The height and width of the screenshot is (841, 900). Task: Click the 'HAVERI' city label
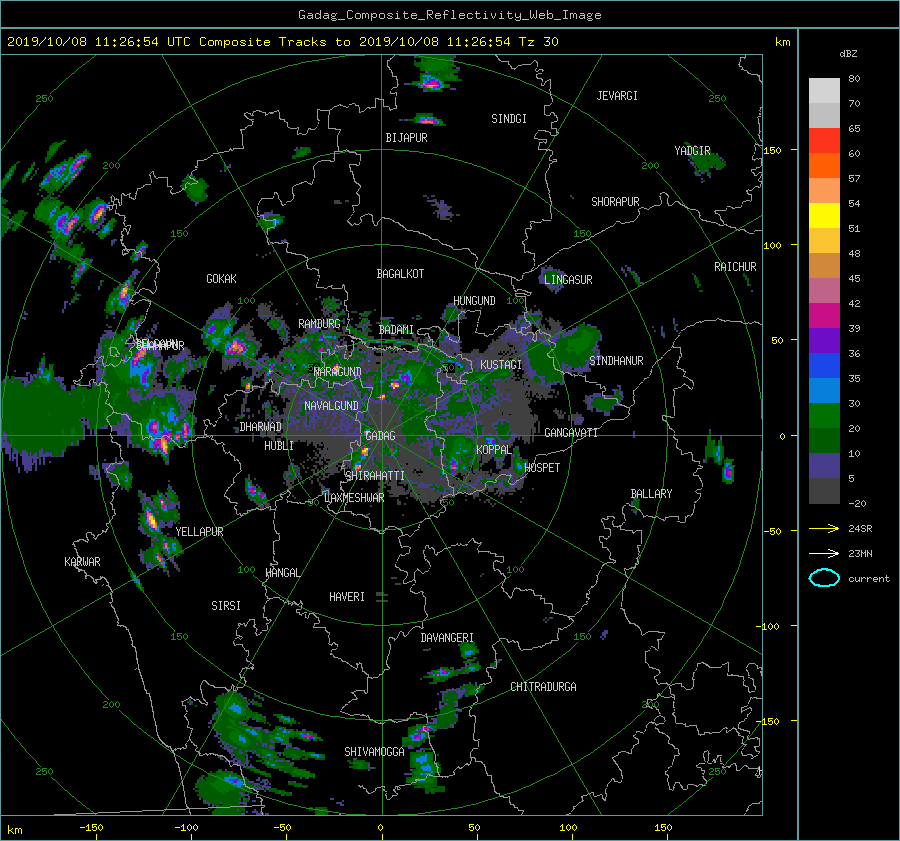[347, 597]
